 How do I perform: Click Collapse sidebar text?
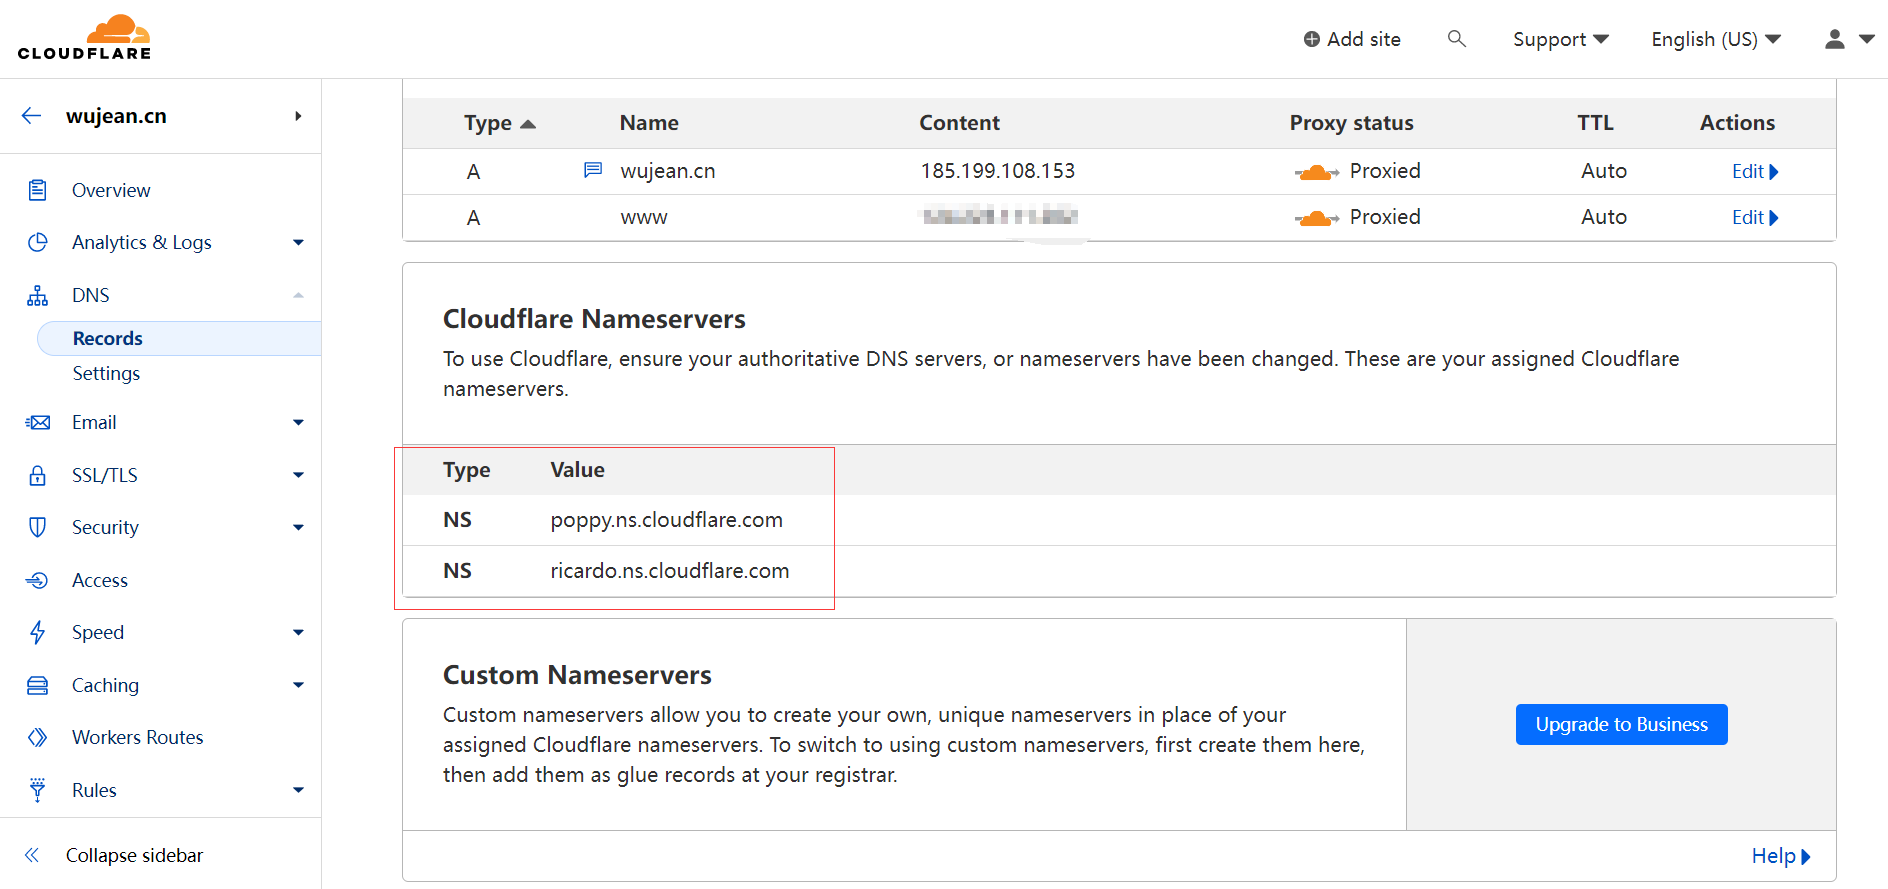click(134, 855)
